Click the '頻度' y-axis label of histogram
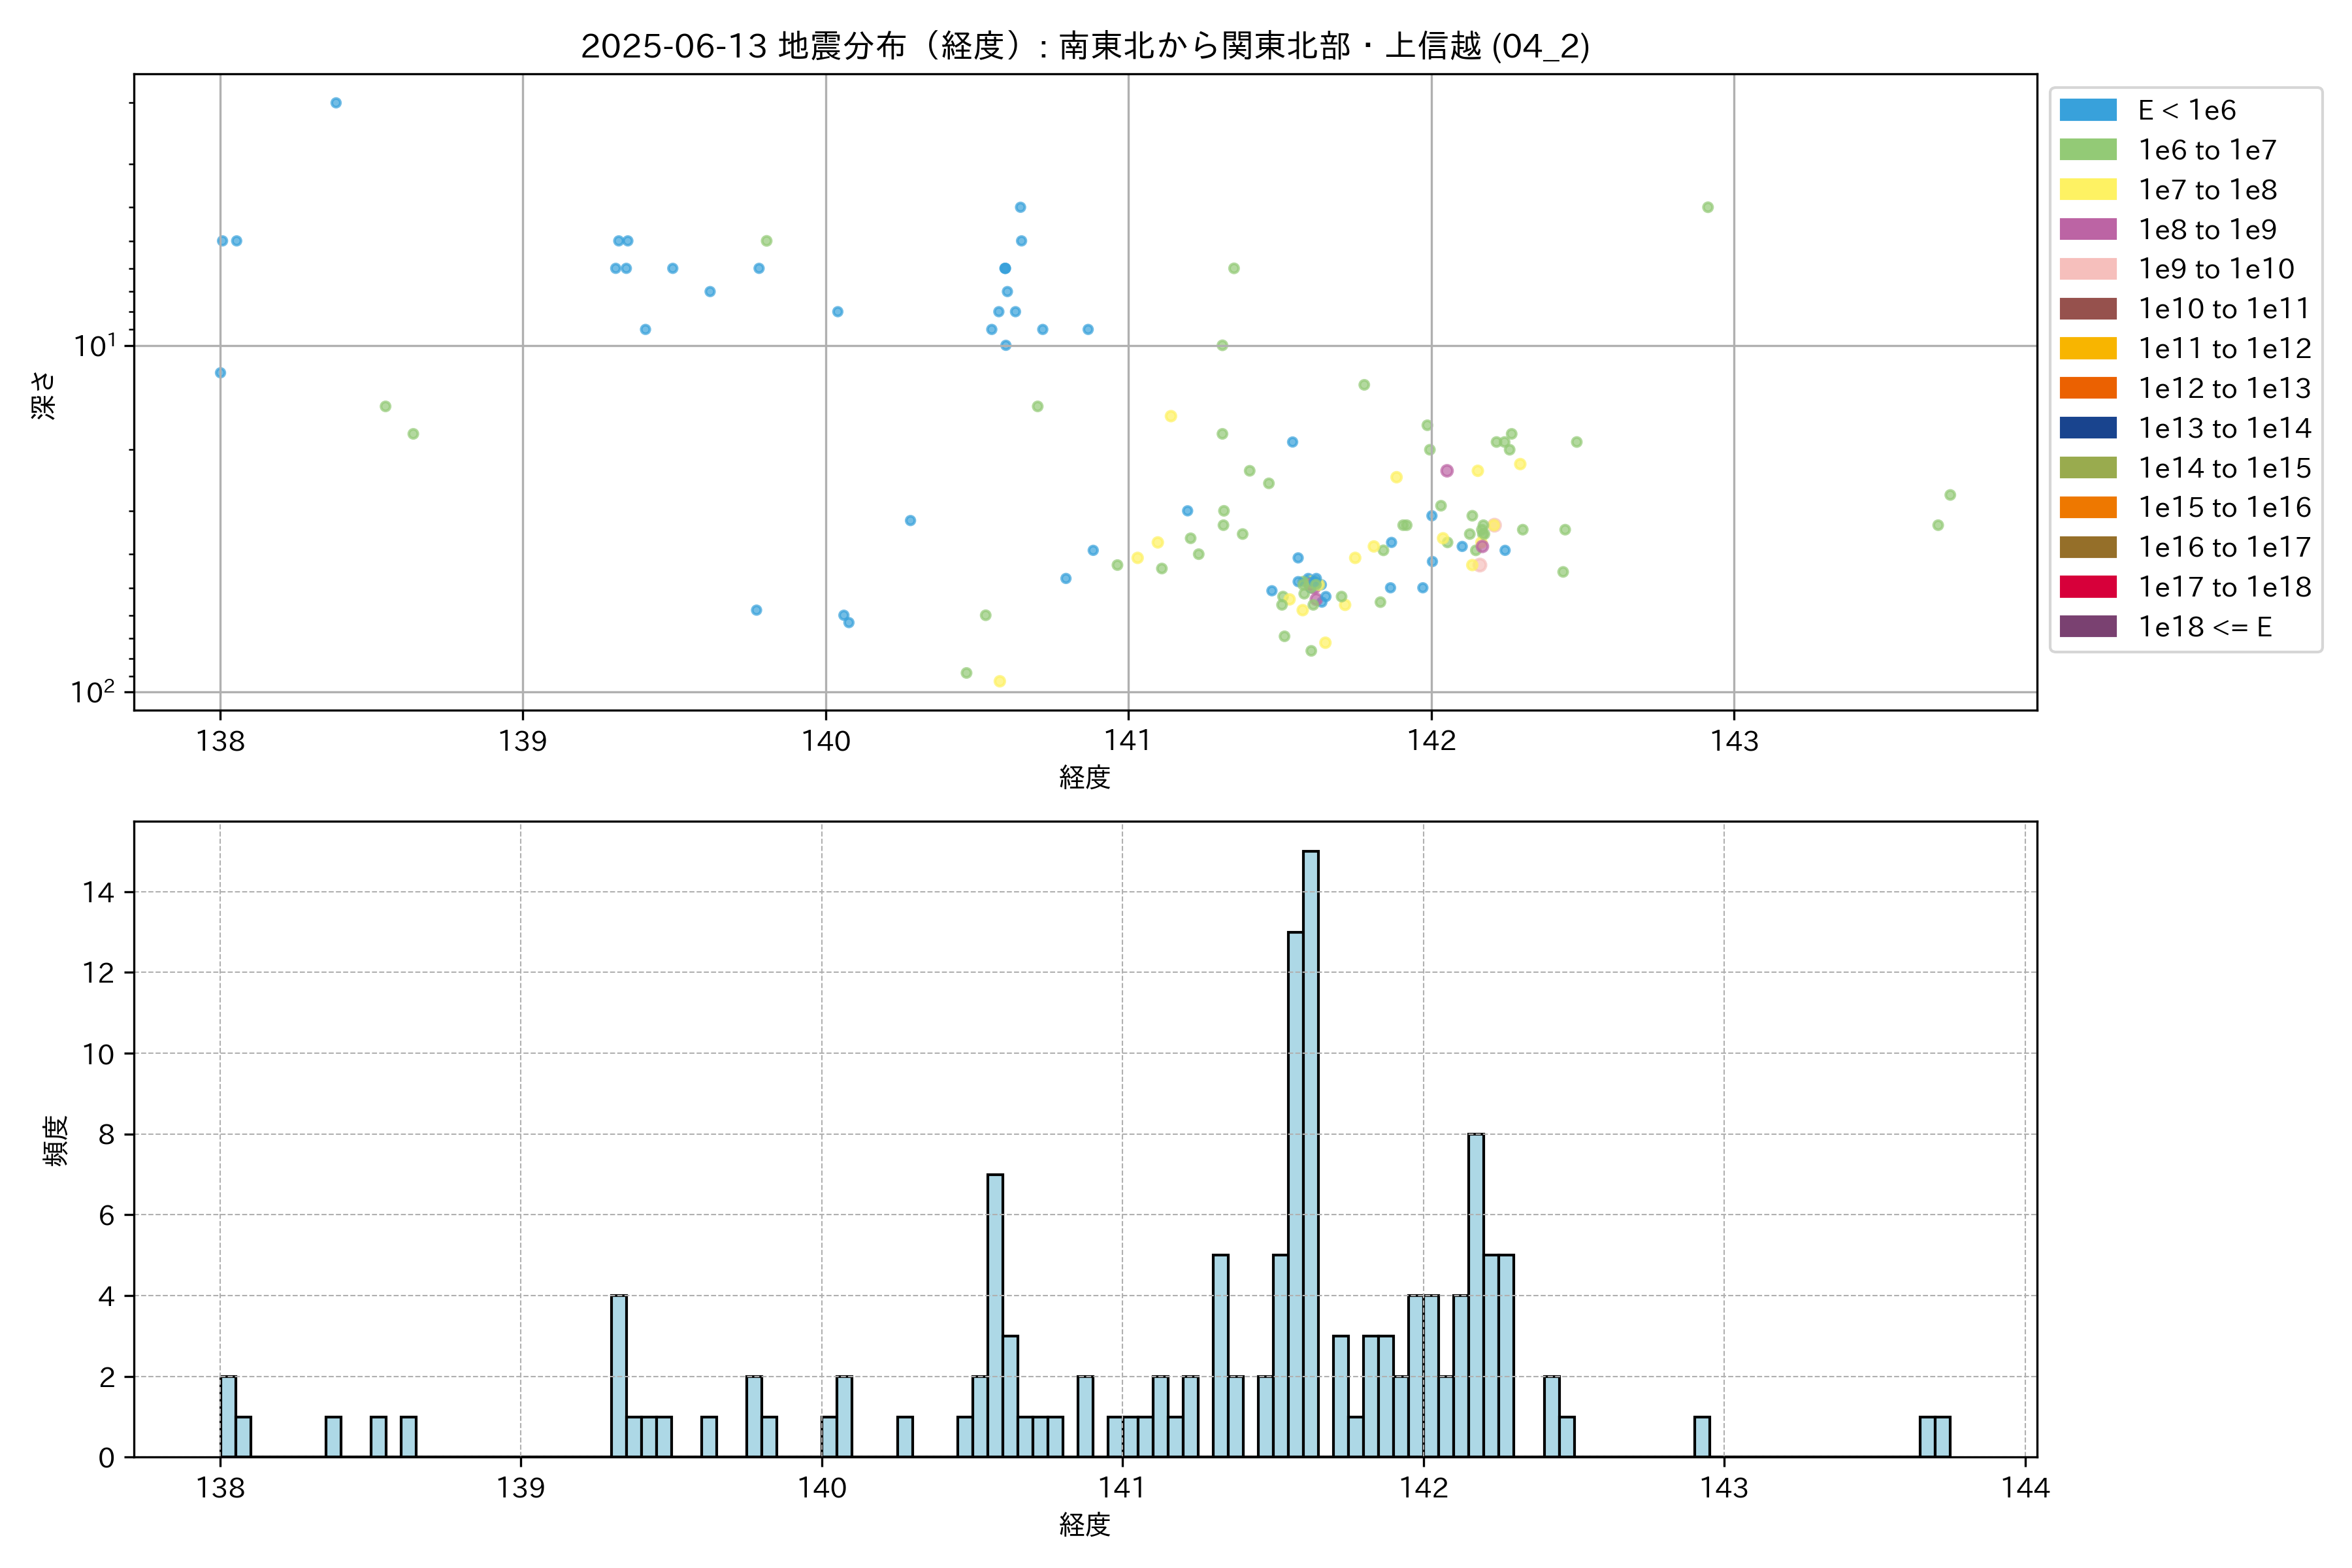The height and width of the screenshot is (1568, 2352). point(56,1140)
